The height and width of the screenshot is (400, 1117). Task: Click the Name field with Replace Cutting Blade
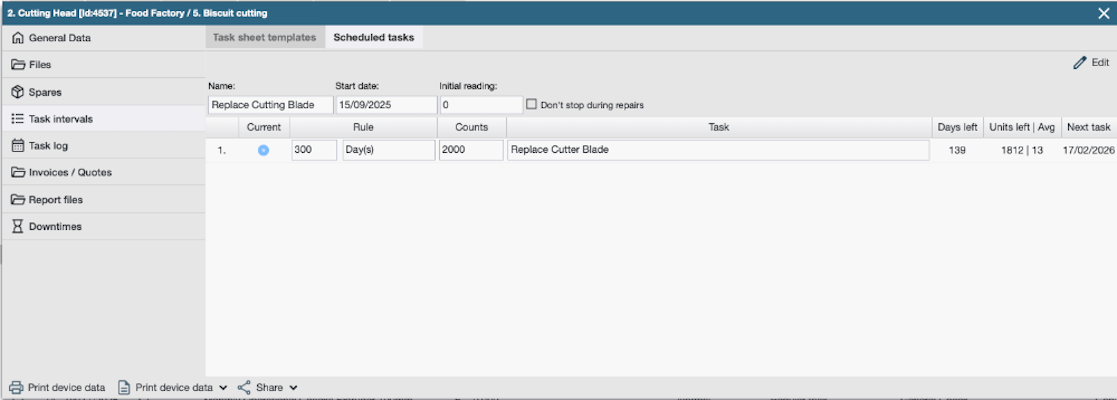pos(270,105)
